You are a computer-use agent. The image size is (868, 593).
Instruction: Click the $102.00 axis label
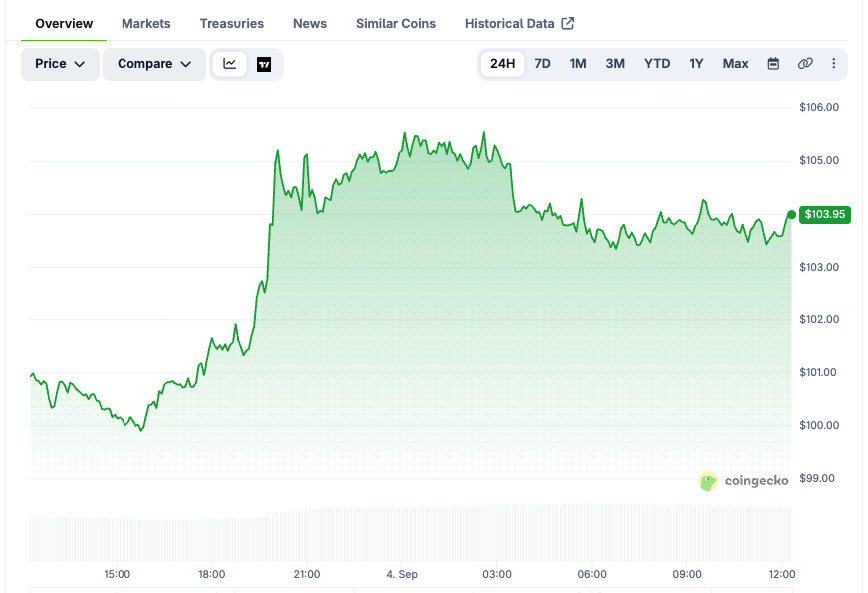click(819, 319)
